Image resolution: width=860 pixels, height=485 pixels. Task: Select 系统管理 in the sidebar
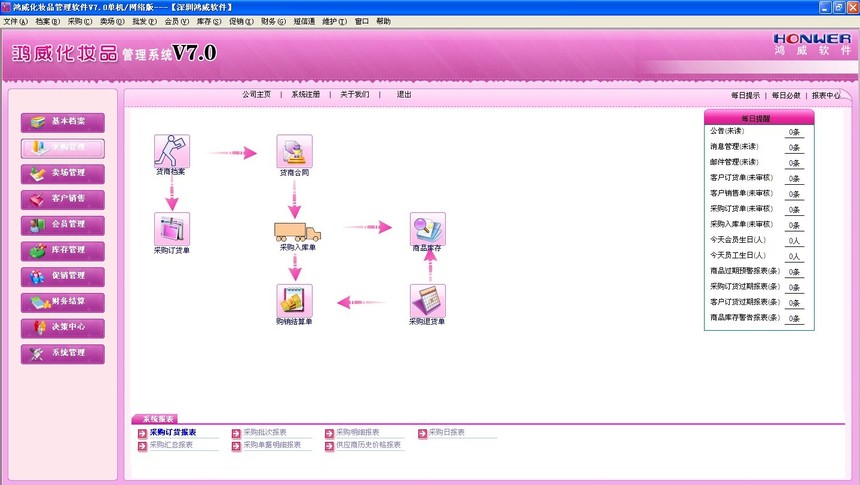click(x=63, y=354)
